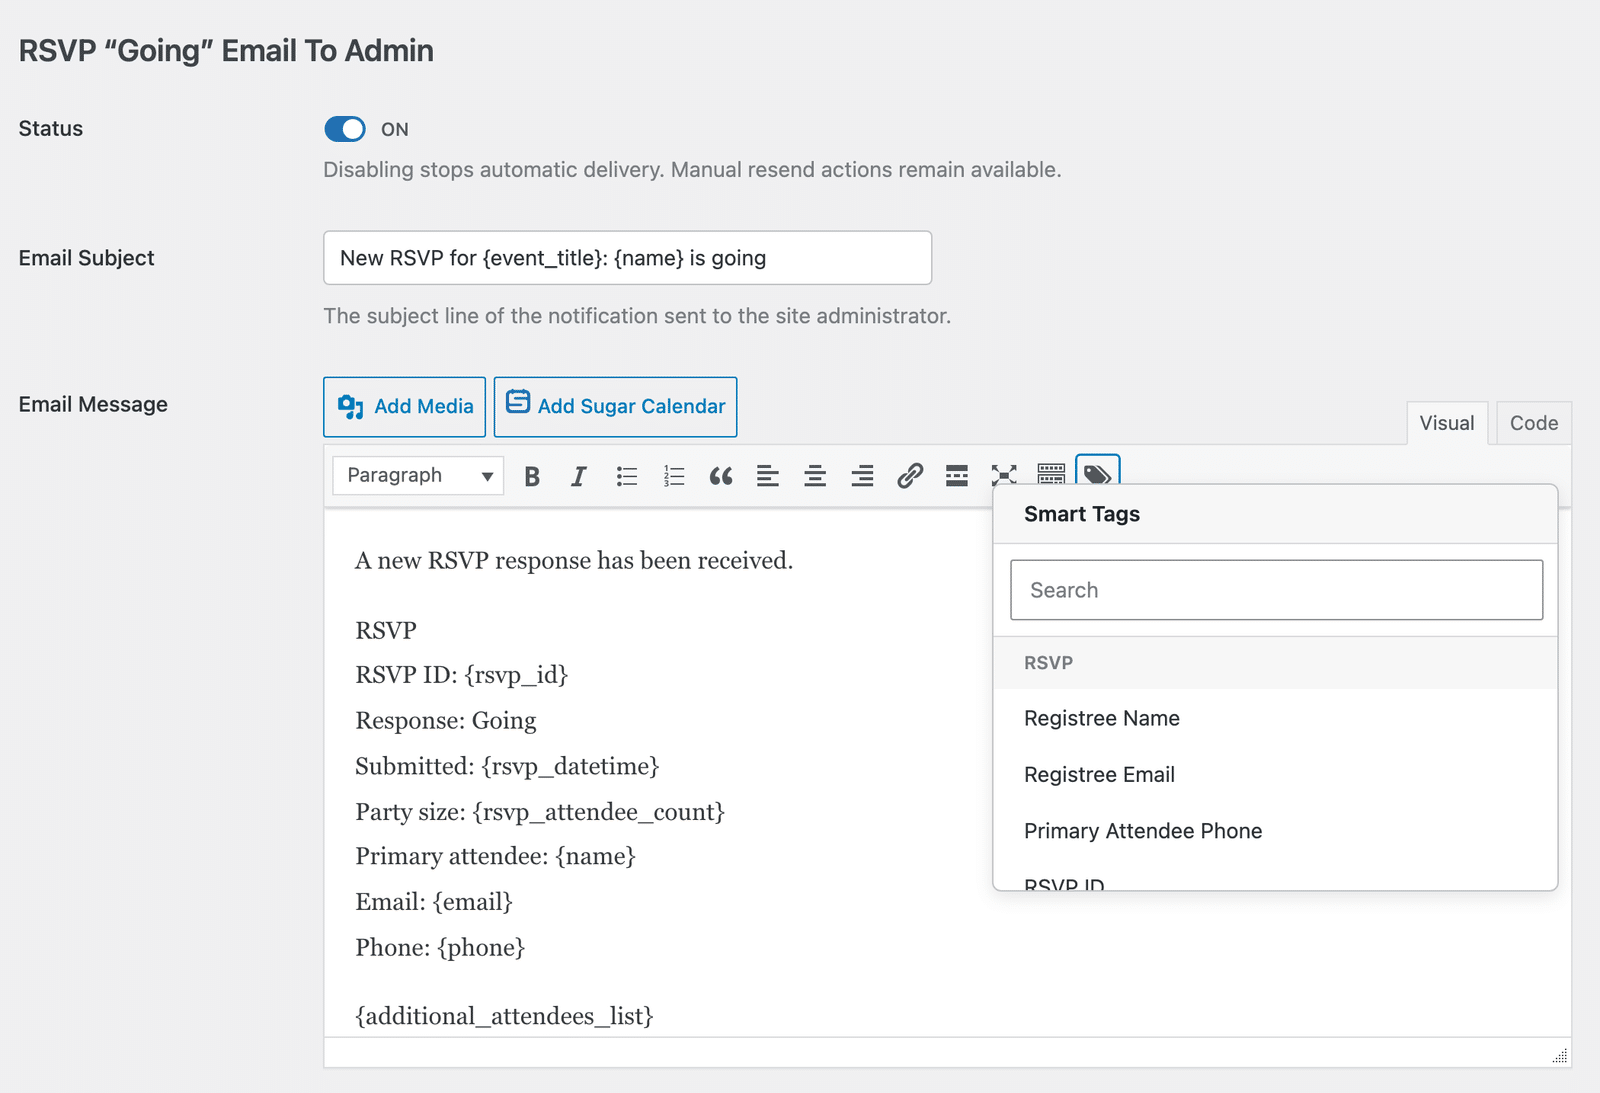Screen dimensions: 1600x1093
Task: Insert a numbered list
Action: [674, 476]
